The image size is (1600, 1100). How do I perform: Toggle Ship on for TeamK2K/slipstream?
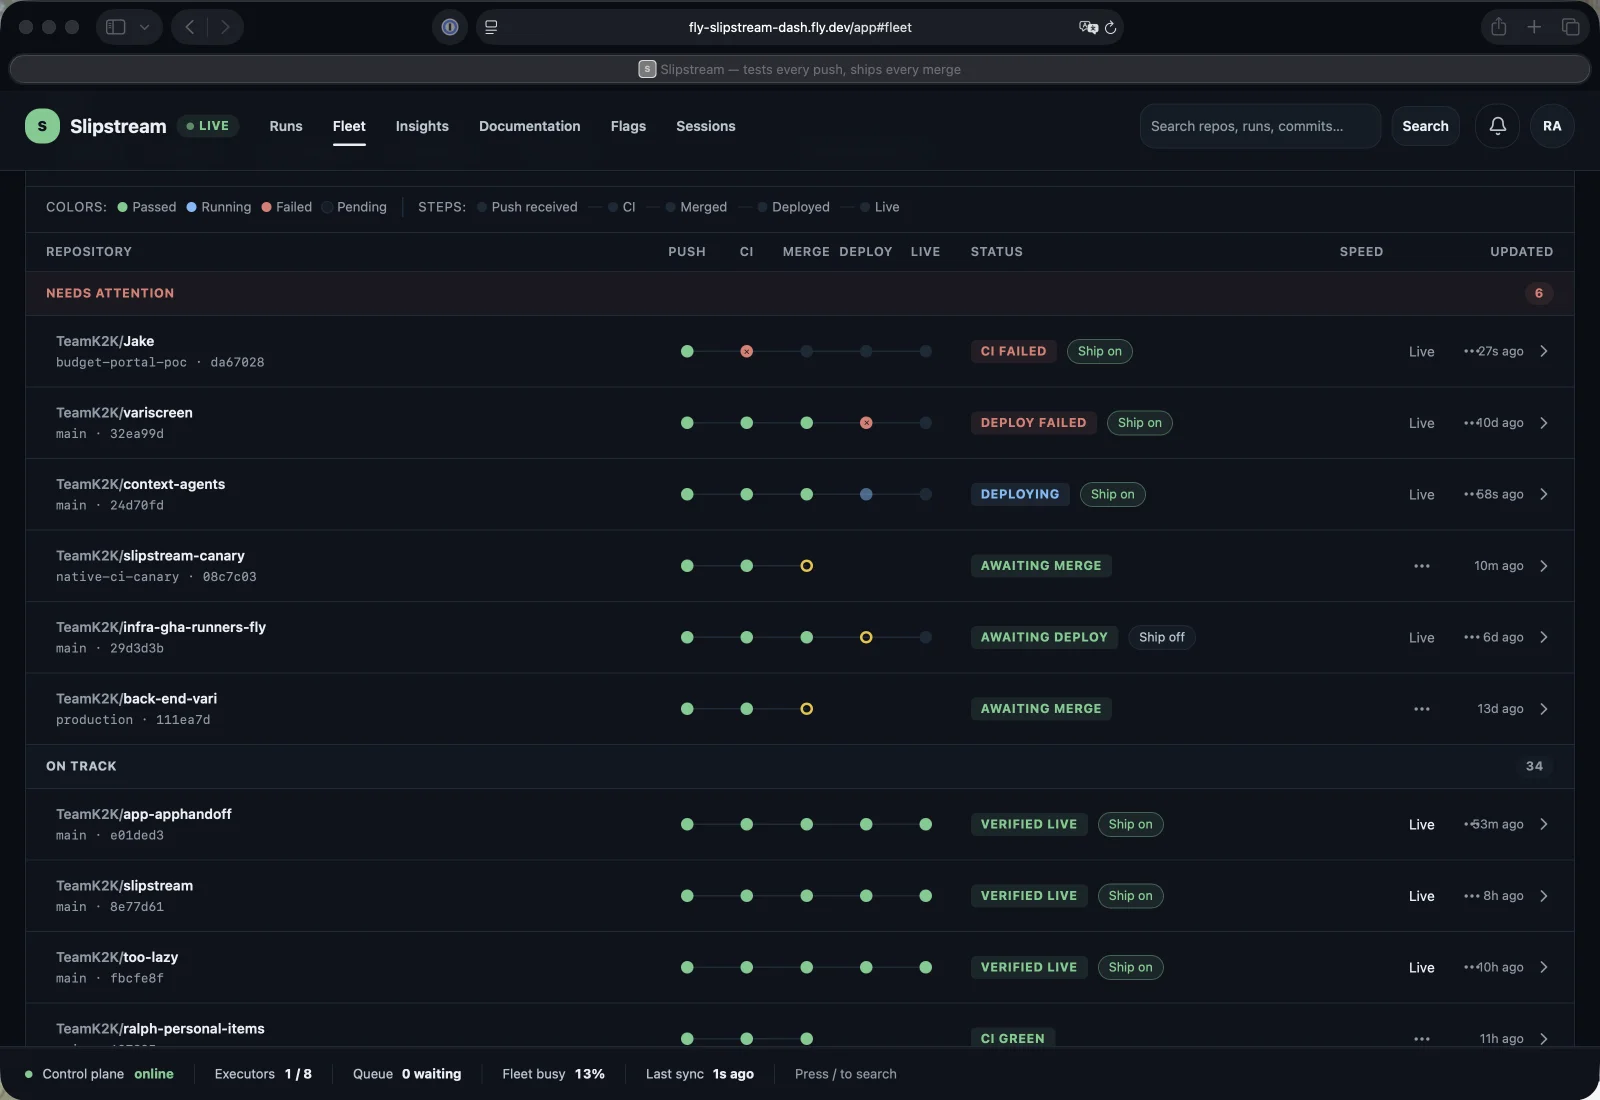pos(1130,896)
